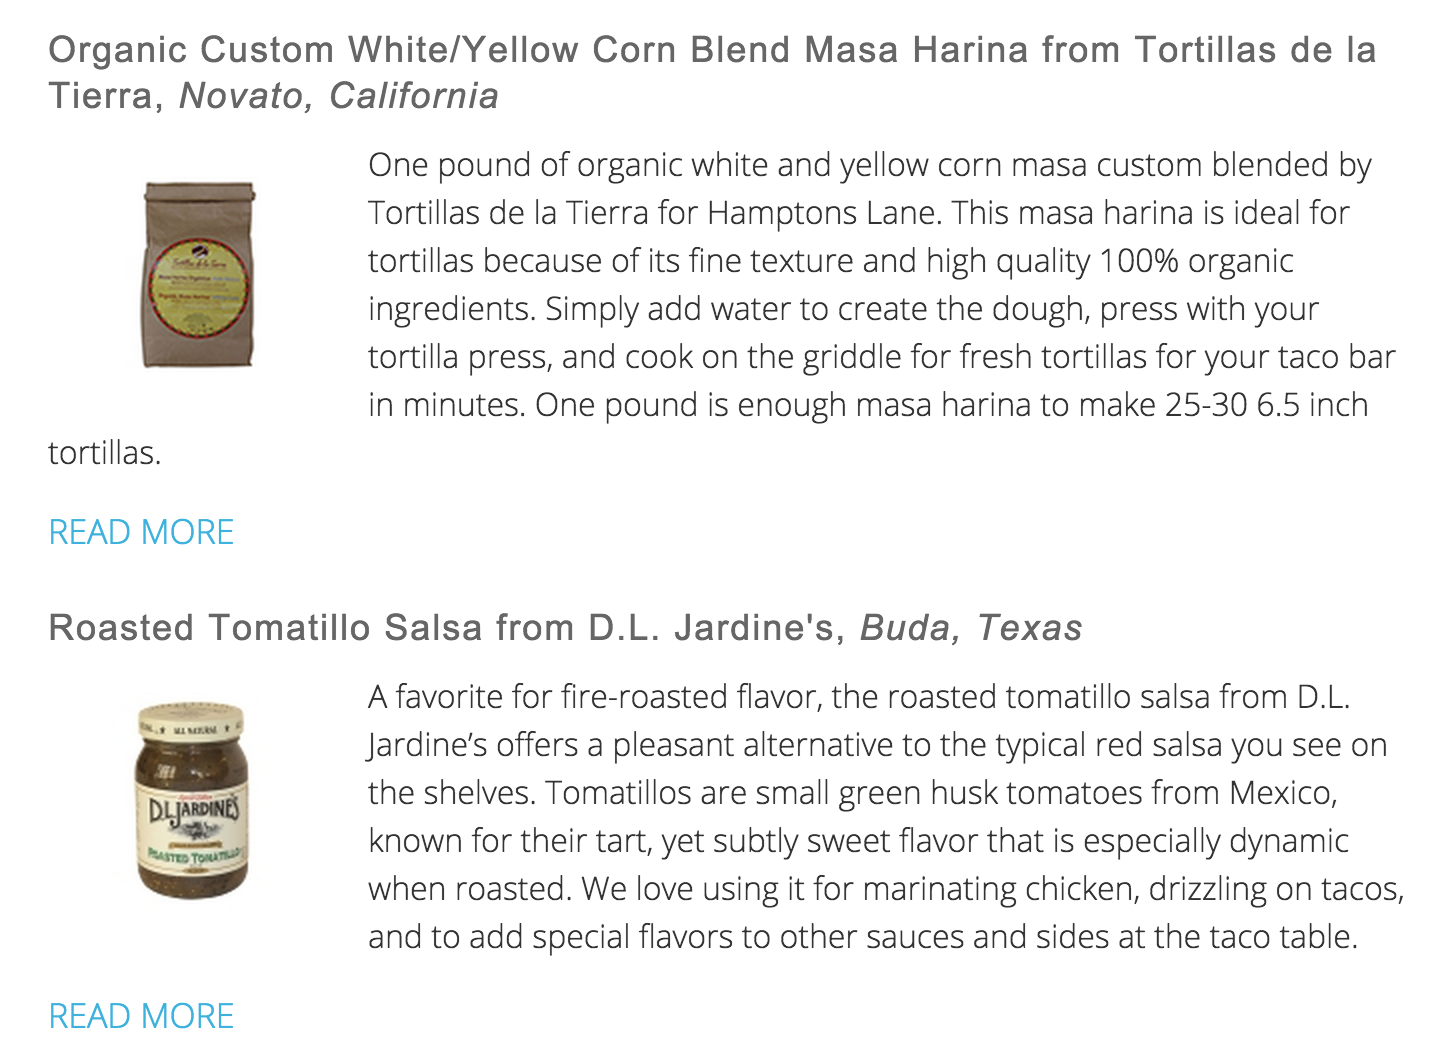Click the italic Novato, California text

339,96
